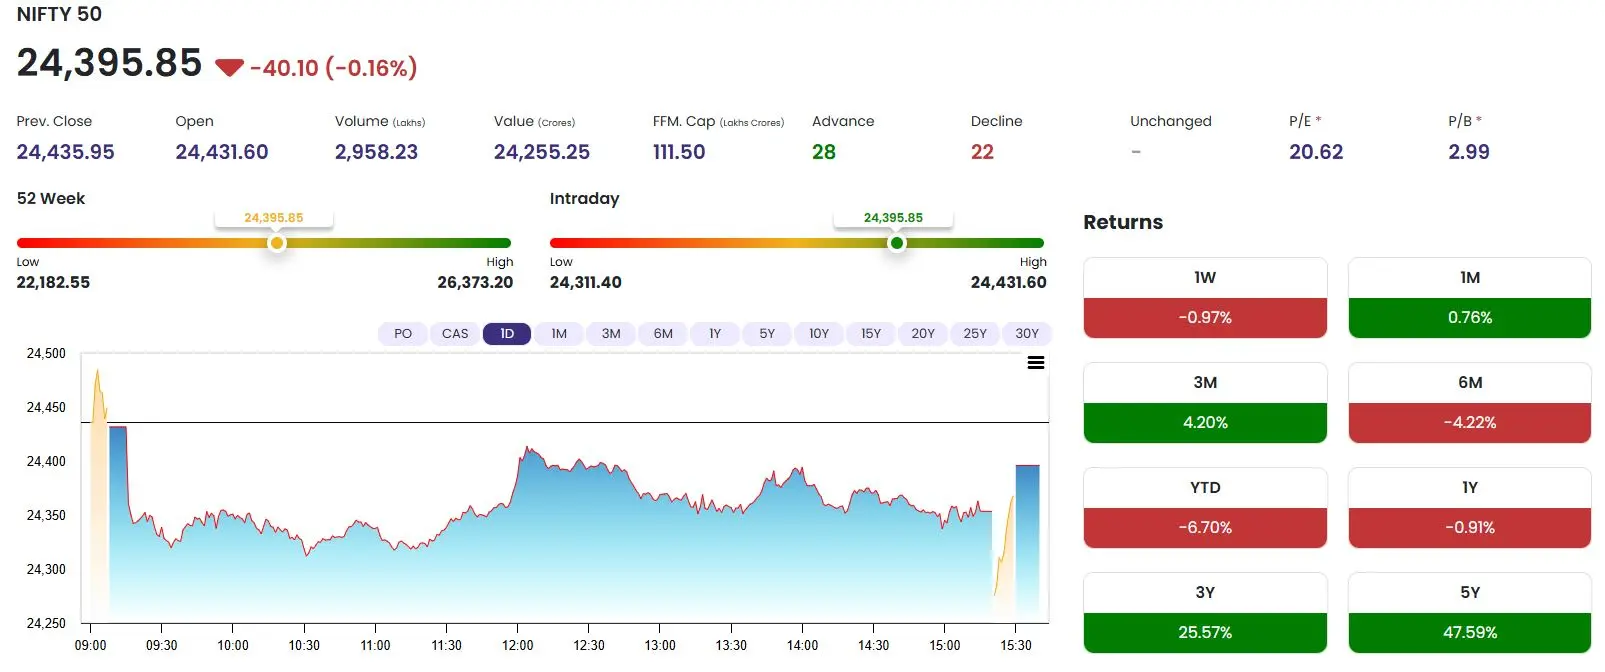1605x672 pixels.
Task: Click the 52 Week low 22,182.55
Action: 53,283
